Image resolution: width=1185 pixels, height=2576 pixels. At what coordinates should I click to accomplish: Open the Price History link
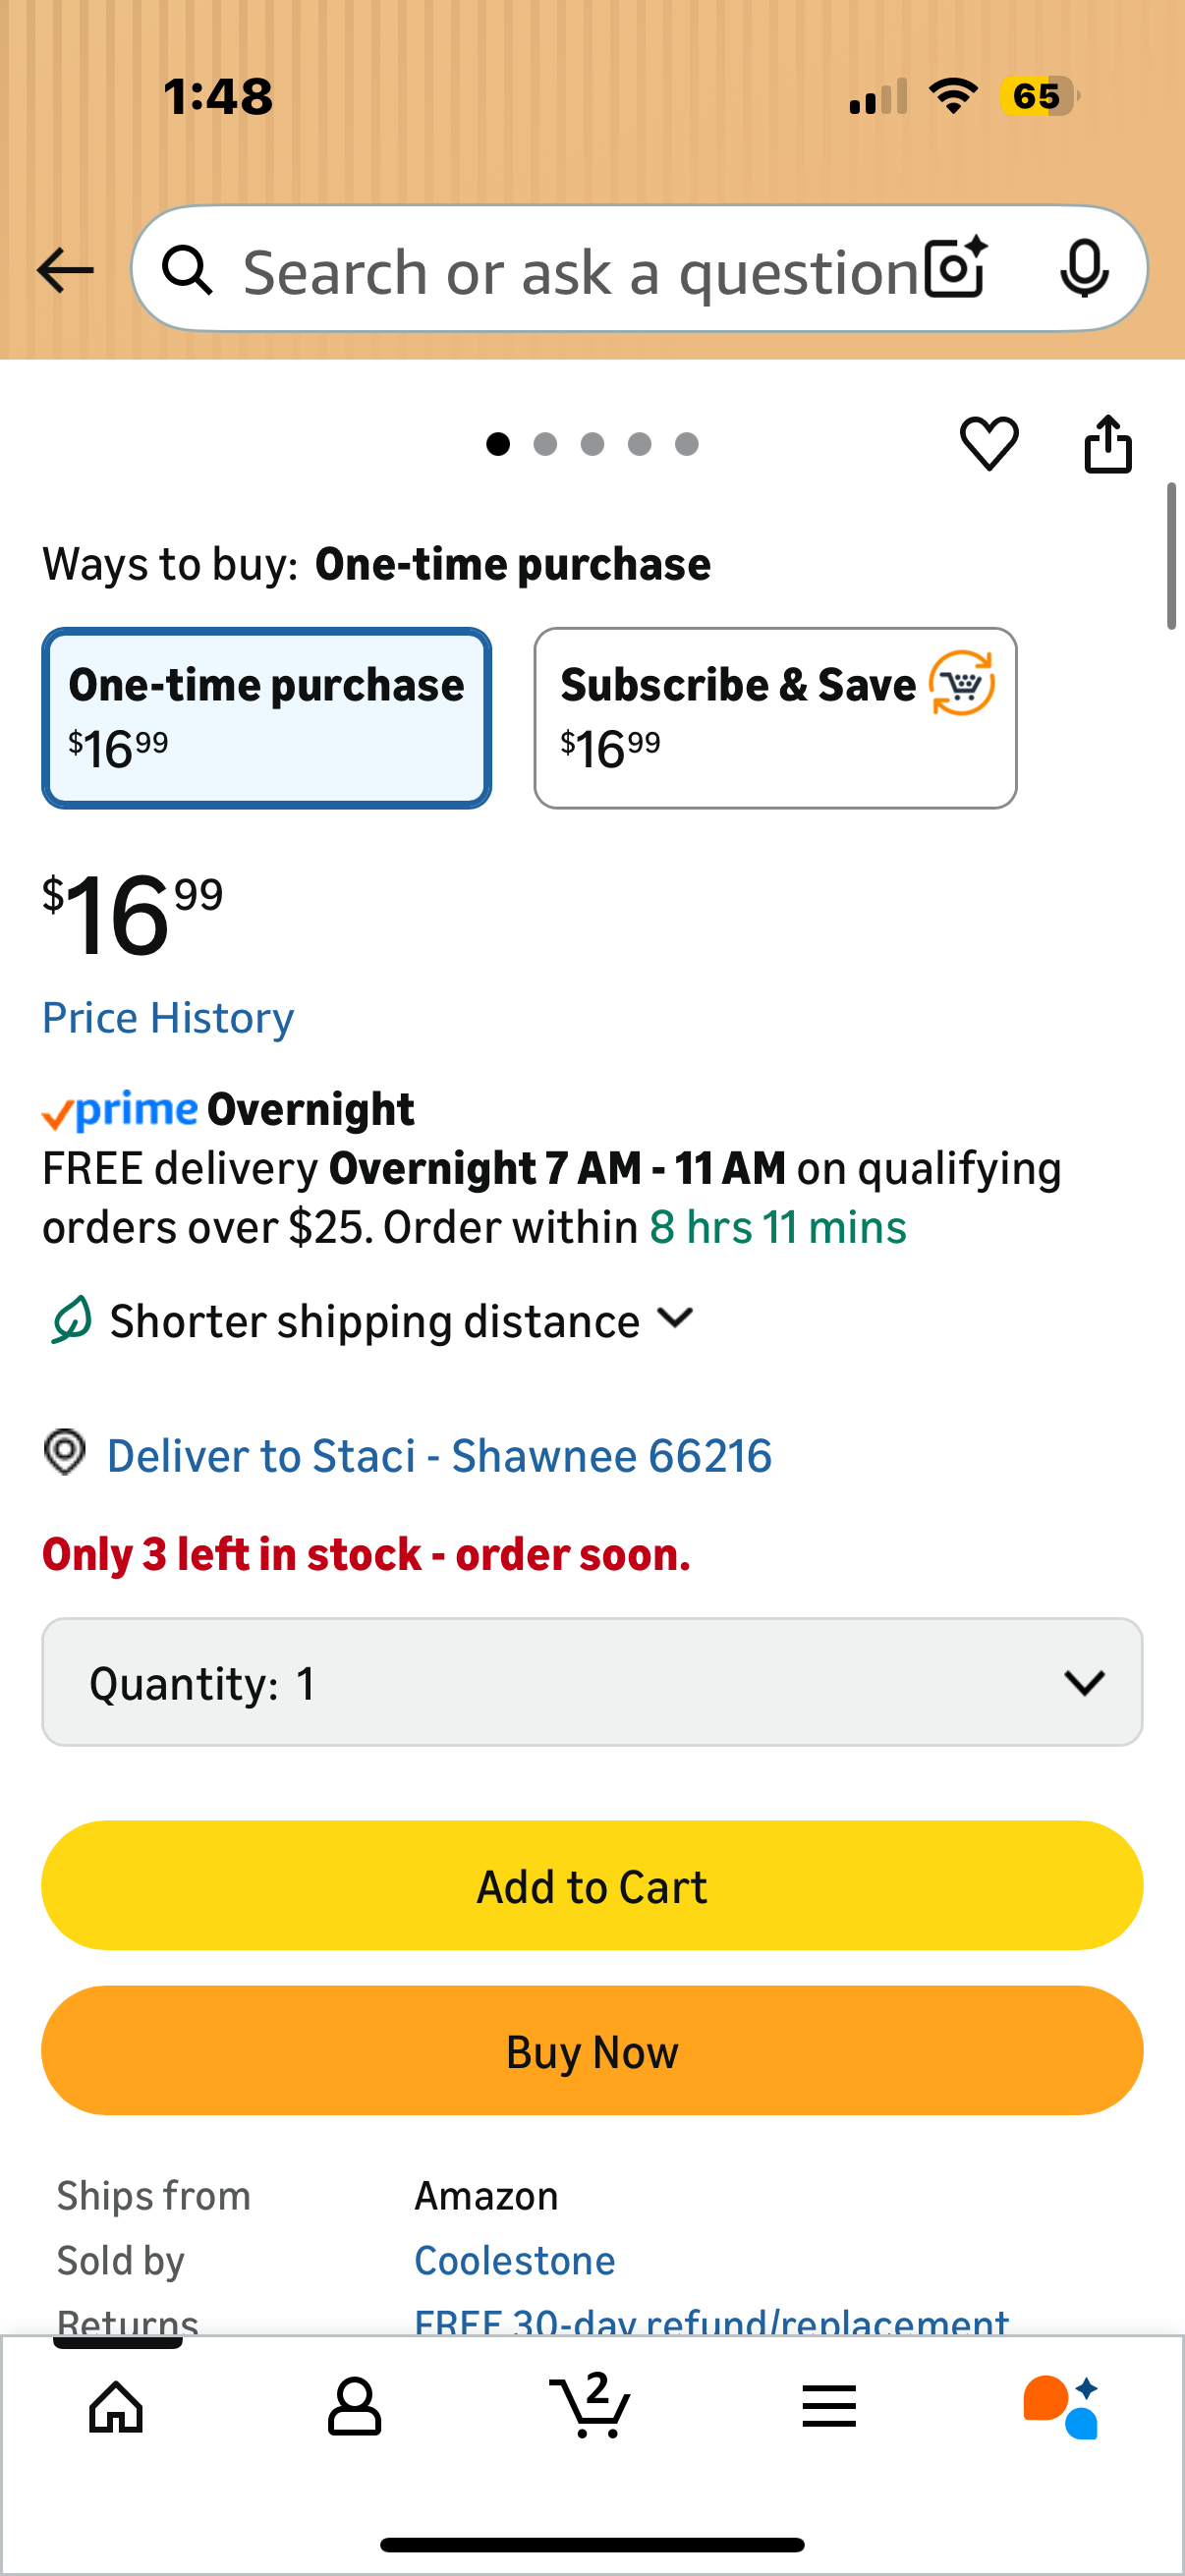168,1018
